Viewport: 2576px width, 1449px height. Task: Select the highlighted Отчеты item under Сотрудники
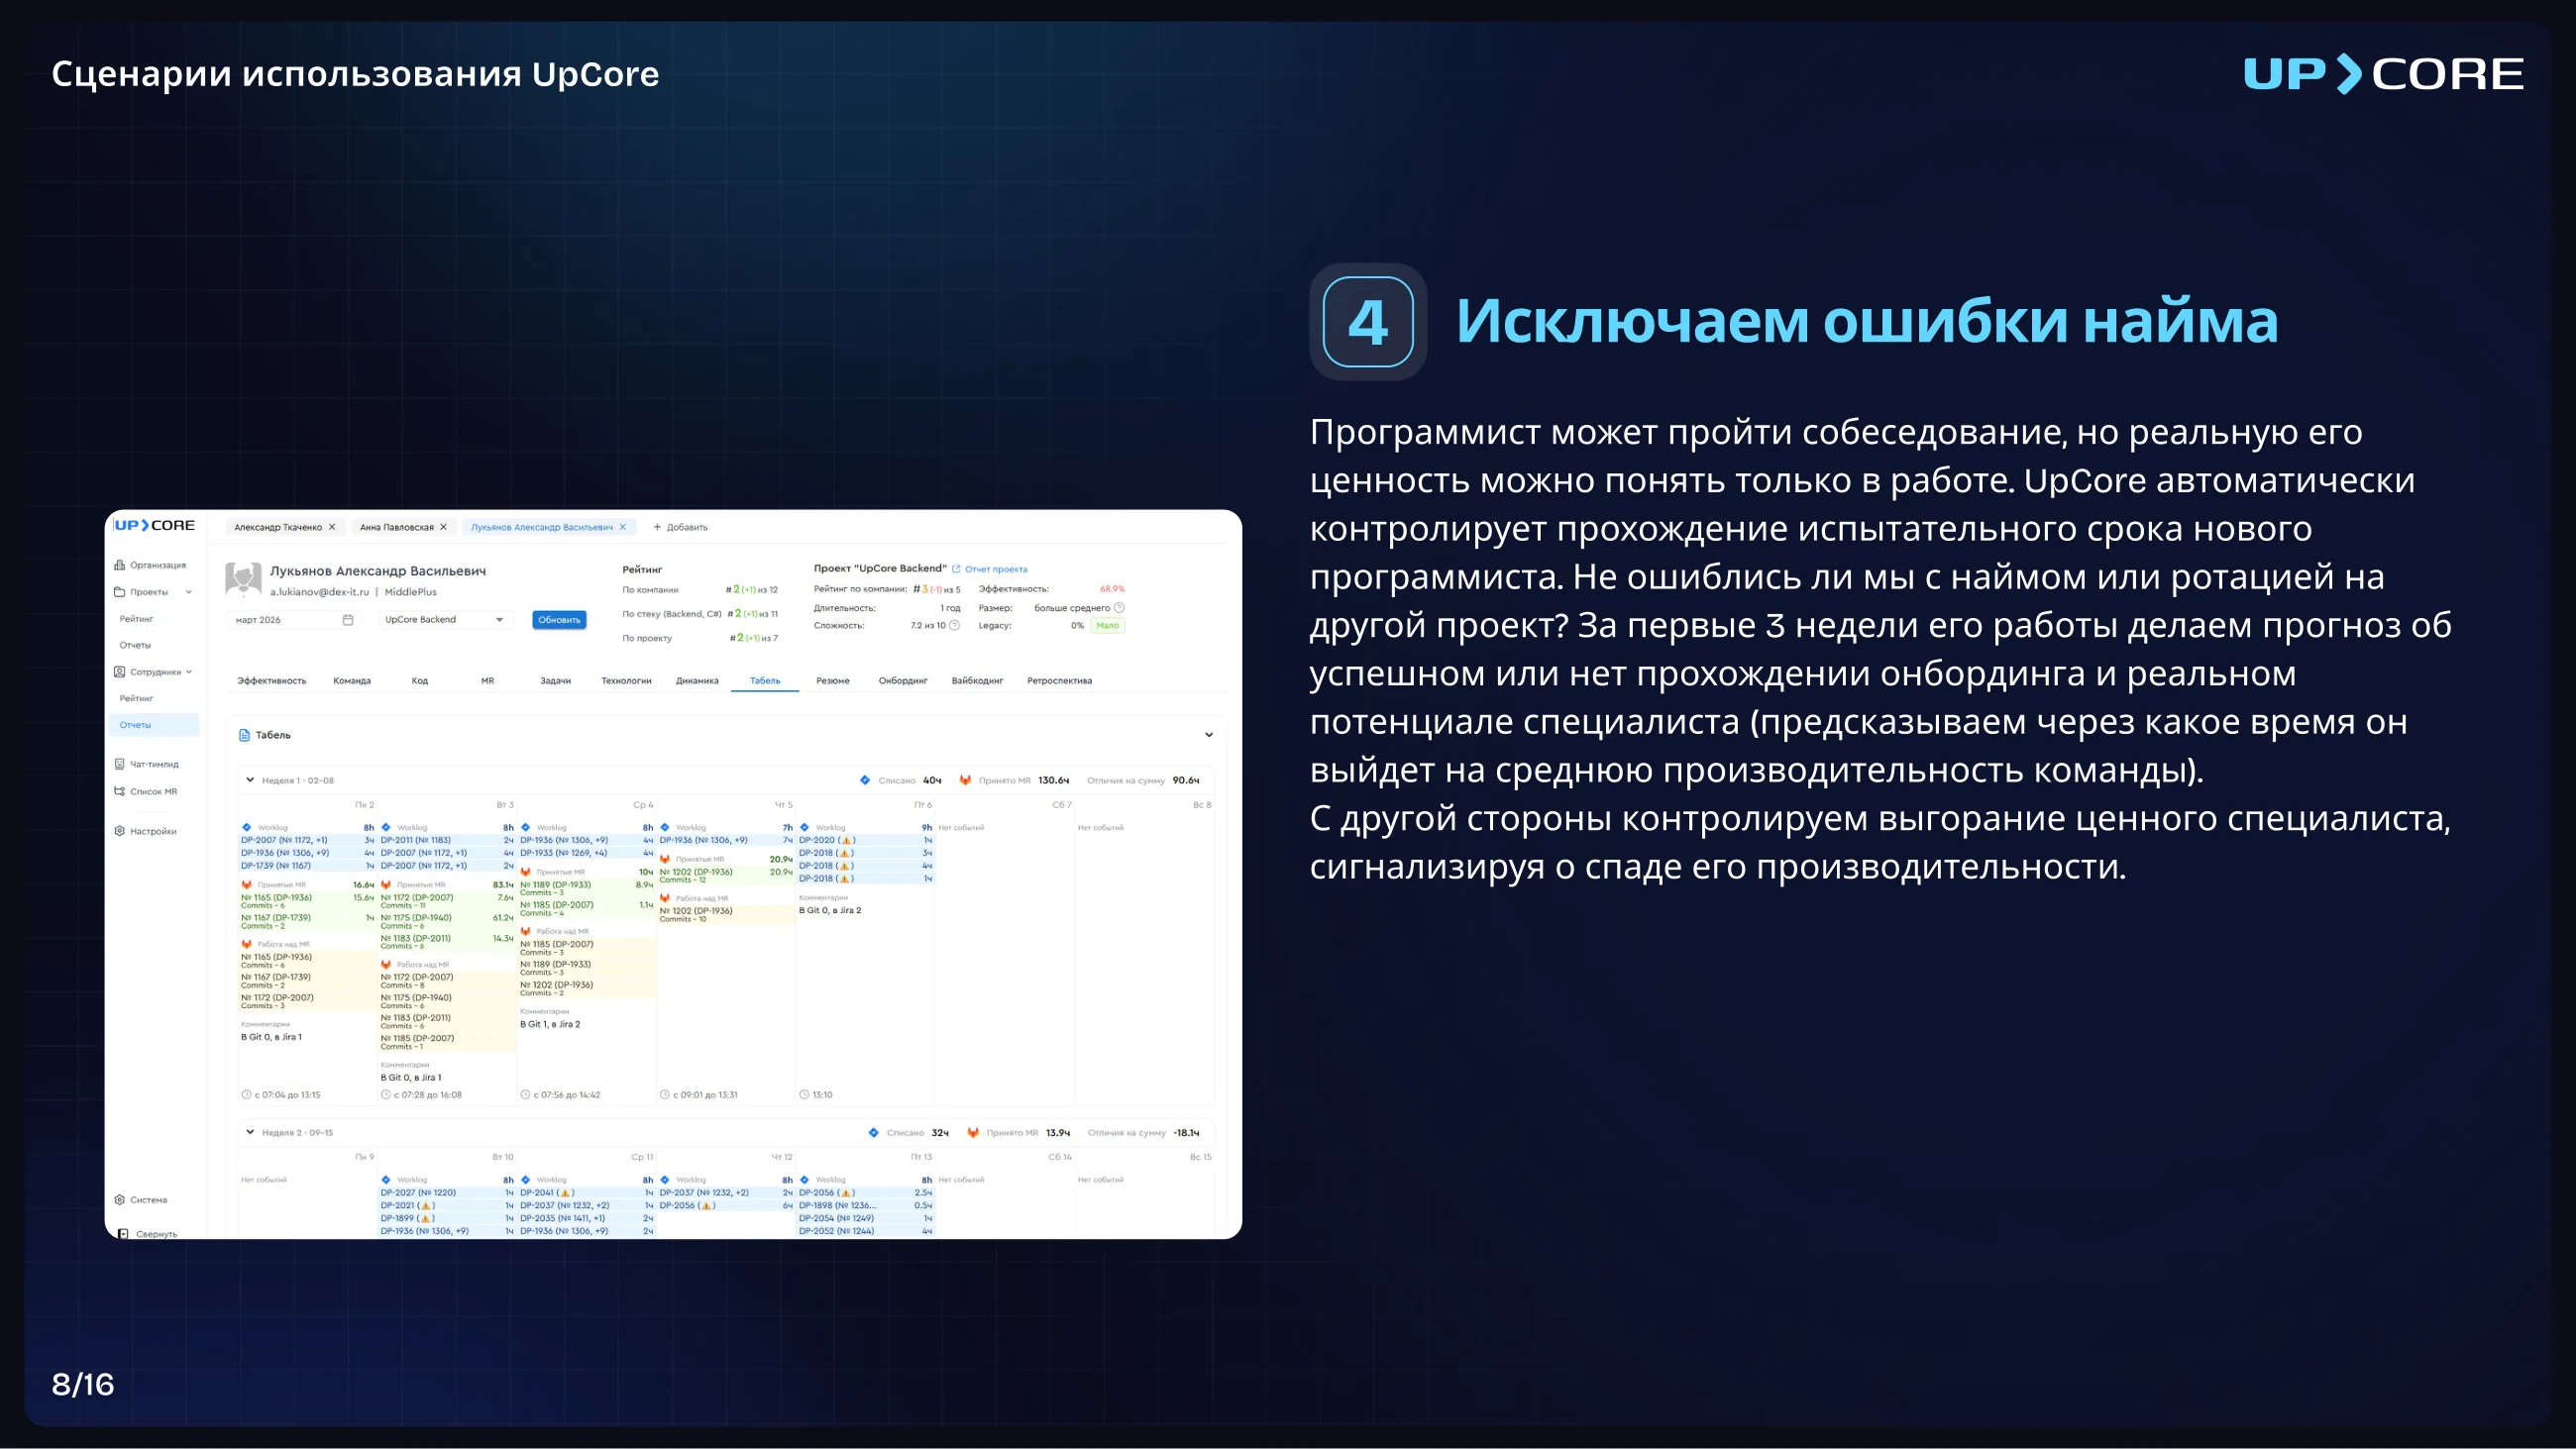pos(154,725)
